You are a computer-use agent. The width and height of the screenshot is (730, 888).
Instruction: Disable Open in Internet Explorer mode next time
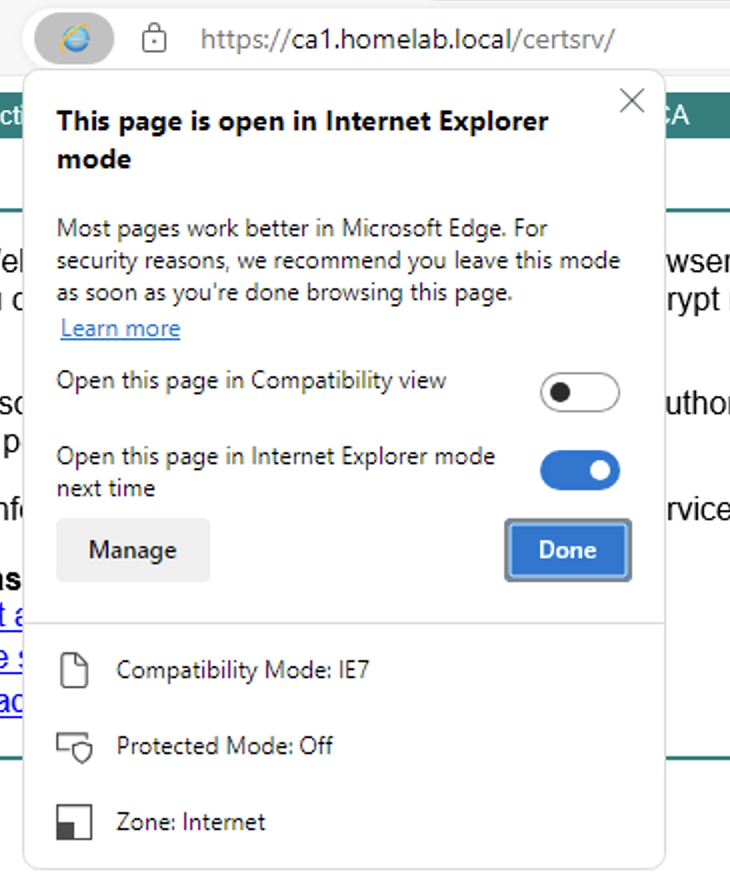tap(579, 470)
